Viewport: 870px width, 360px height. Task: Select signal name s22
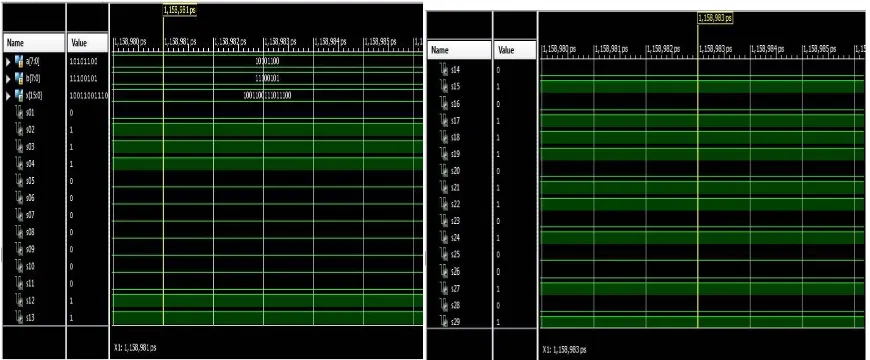tap(455, 204)
